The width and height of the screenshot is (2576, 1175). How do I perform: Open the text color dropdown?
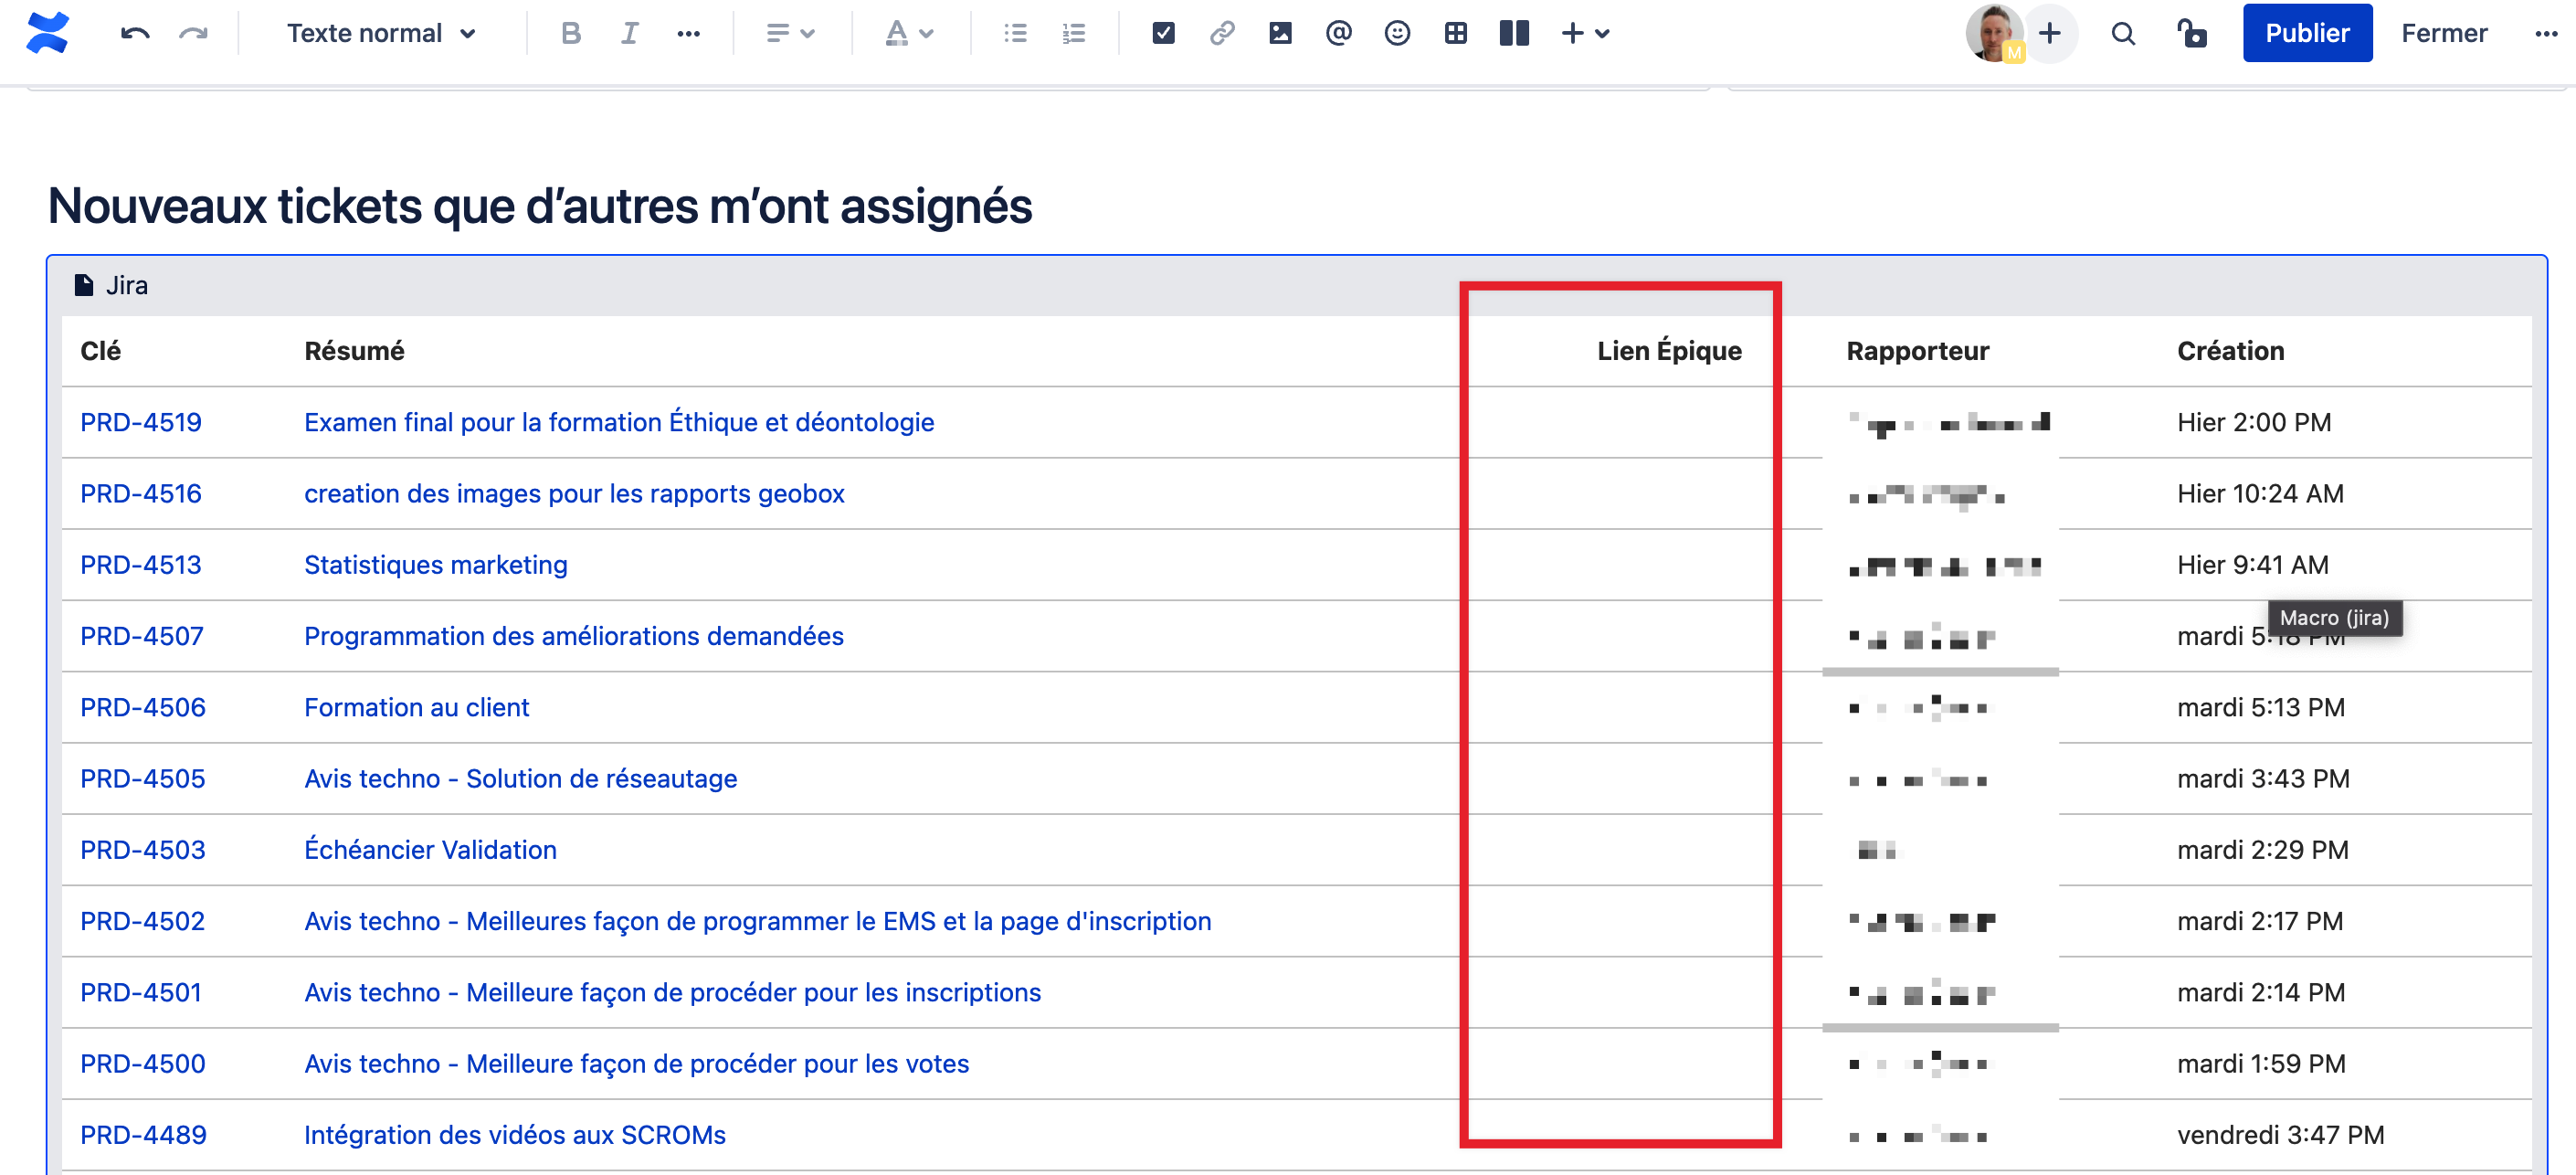coord(908,34)
